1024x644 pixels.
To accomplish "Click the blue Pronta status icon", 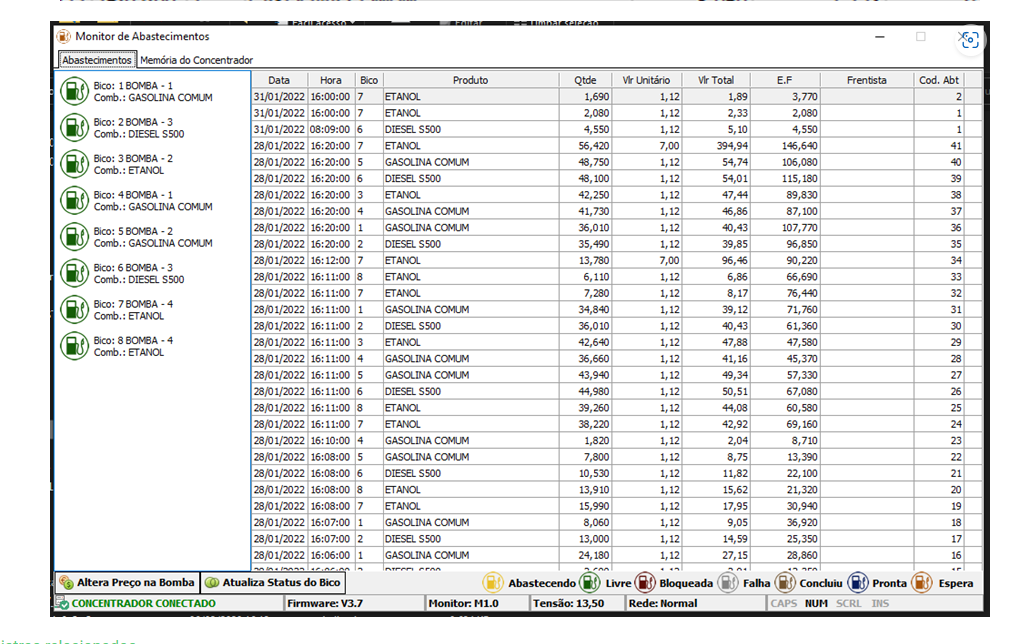I will pos(857,583).
